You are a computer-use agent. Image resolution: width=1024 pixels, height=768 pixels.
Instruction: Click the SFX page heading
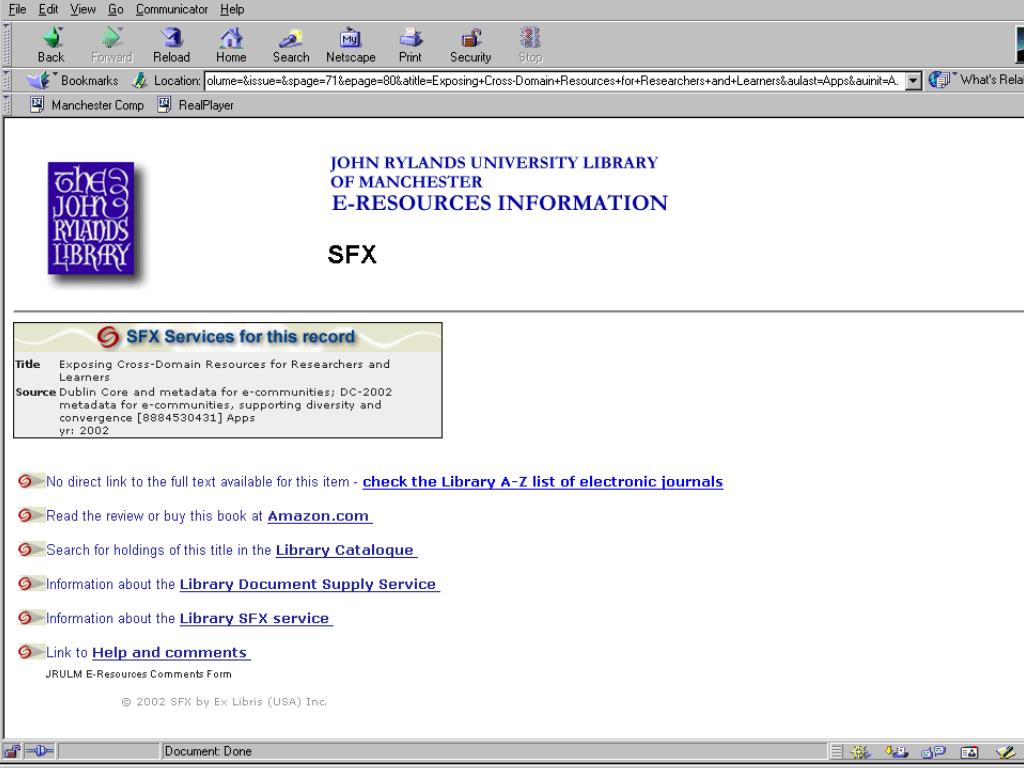(x=352, y=254)
